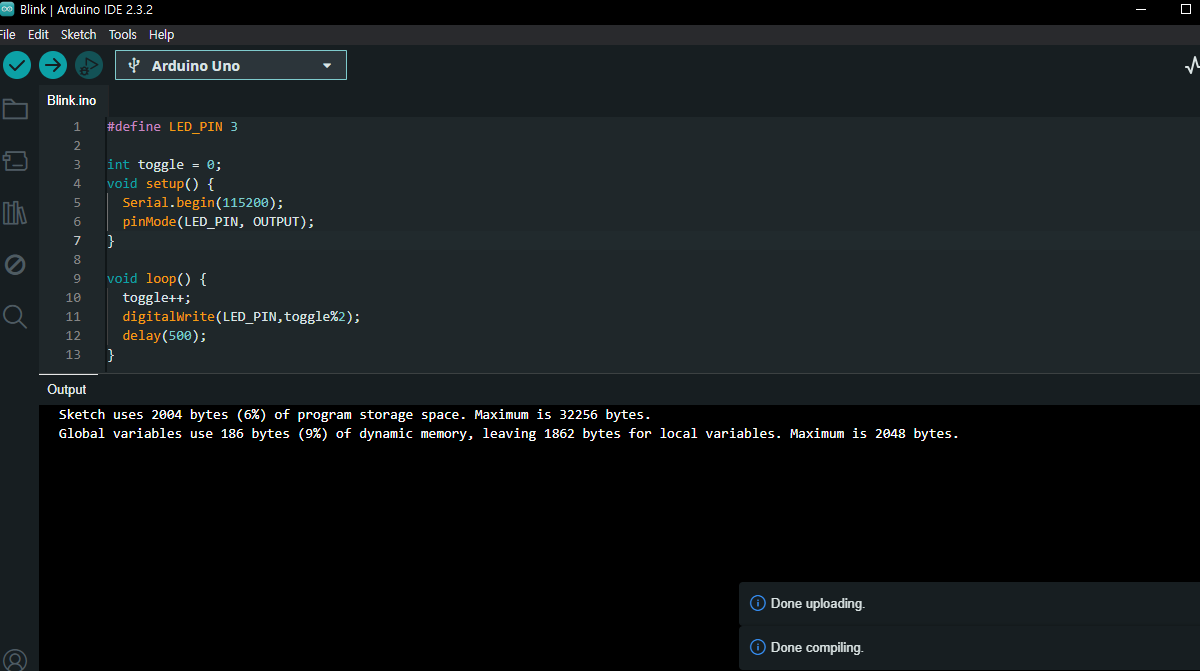Click the Arduino IDE app logo
Screen dimensions: 1200x671
click(x=7, y=9)
